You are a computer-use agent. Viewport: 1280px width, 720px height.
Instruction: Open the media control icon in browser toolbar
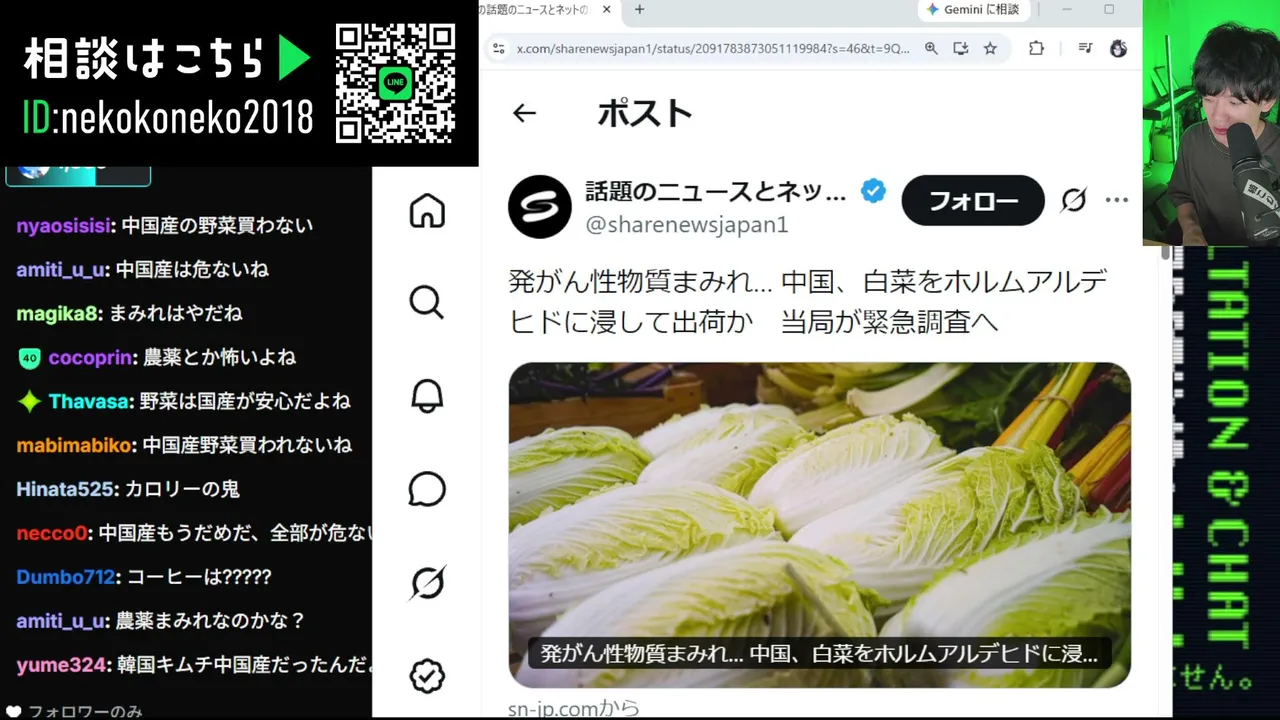click(x=1085, y=48)
